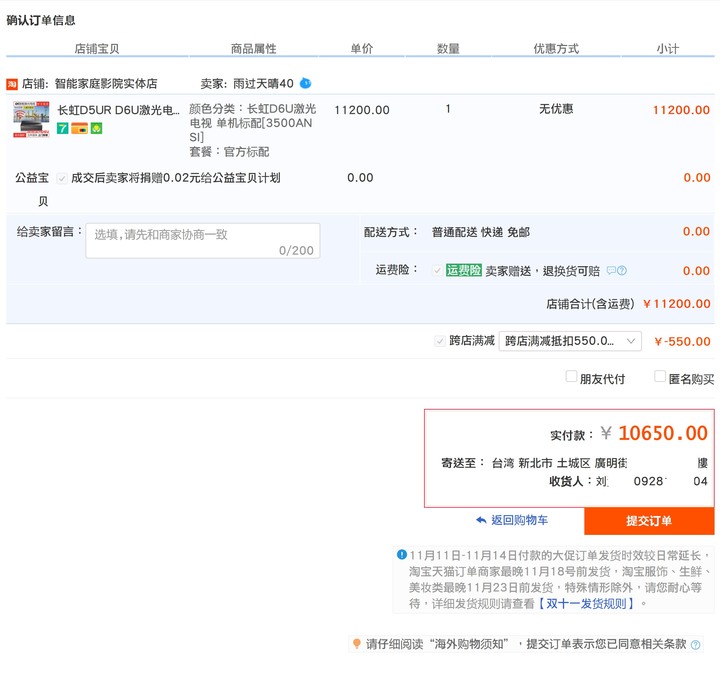Click the 给卖家留言 message input box
720x682 pixels.
pyautogui.click(x=202, y=241)
